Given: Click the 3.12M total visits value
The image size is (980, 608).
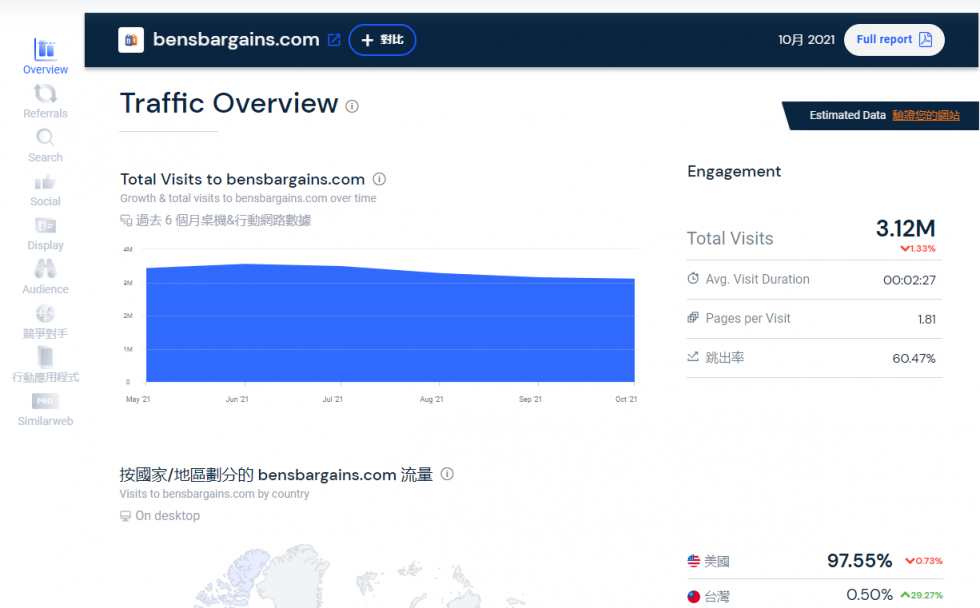Looking at the screenshot, I should tap(905, 229).
